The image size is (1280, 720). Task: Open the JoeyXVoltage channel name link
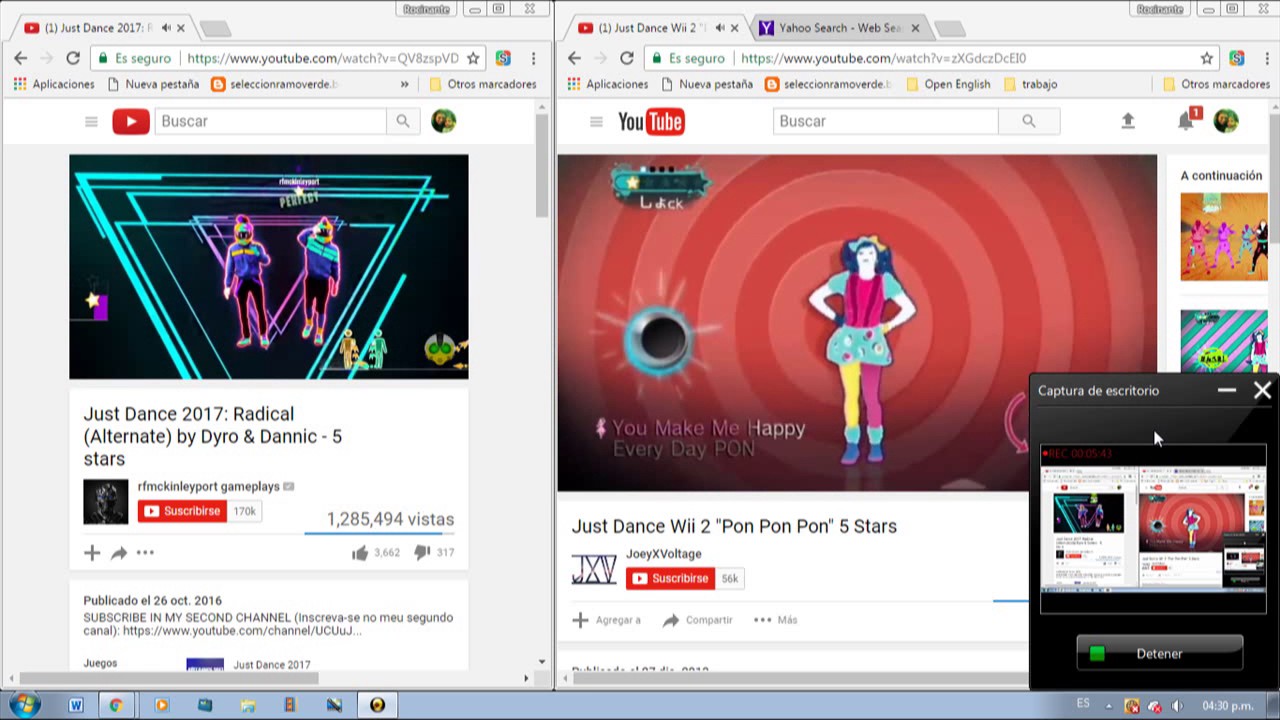click(x=664, y=553)
